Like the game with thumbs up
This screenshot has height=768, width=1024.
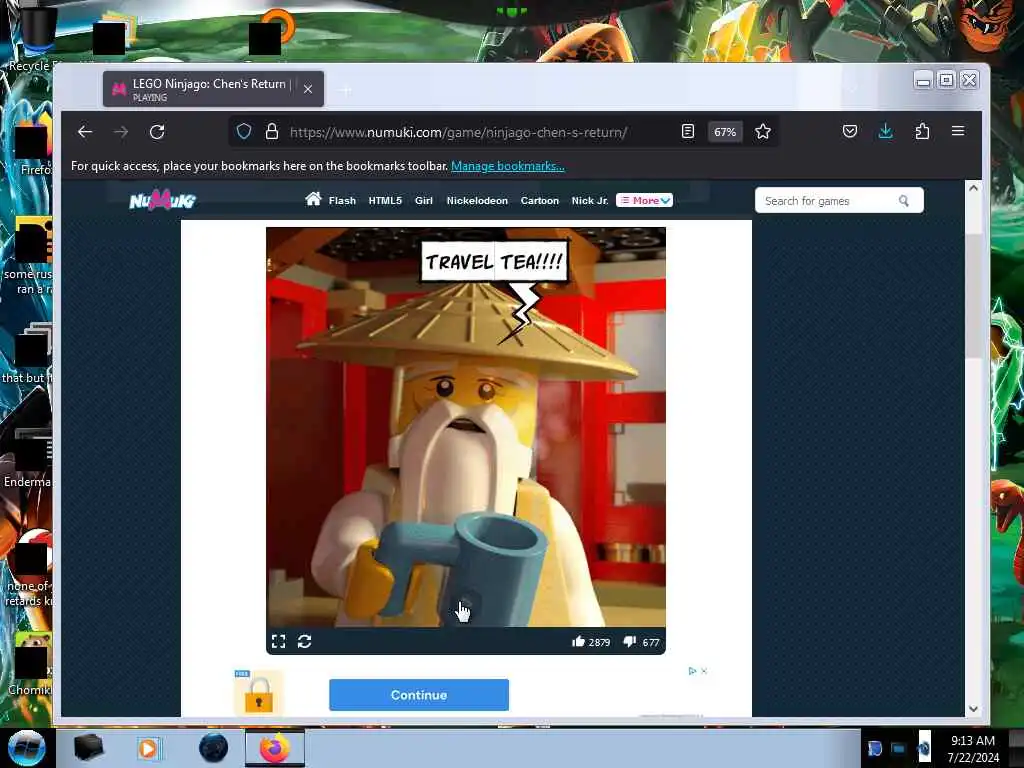click(x=578, y=641)
